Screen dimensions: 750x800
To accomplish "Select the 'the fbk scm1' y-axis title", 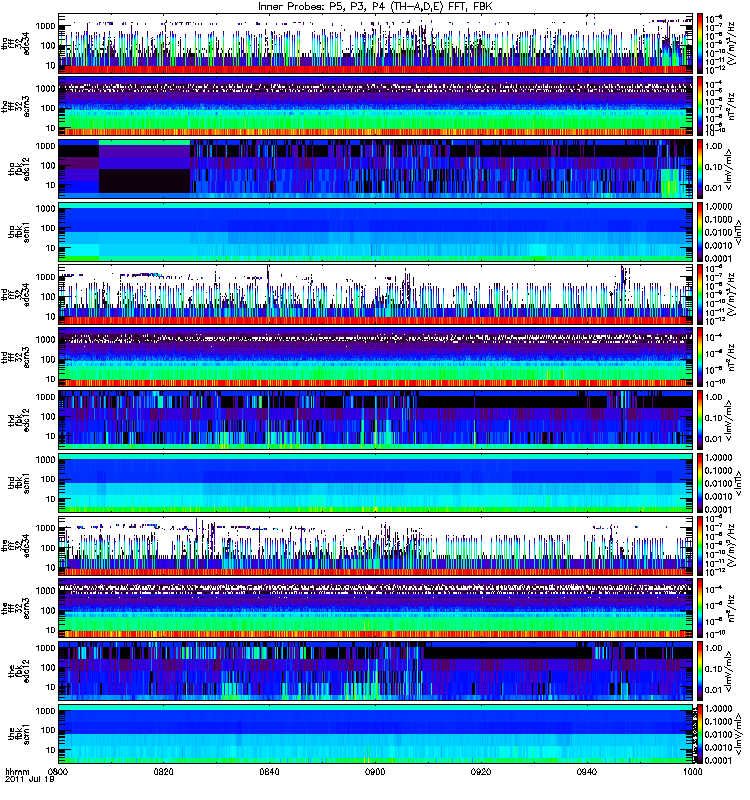I will [x=19, y=734].
